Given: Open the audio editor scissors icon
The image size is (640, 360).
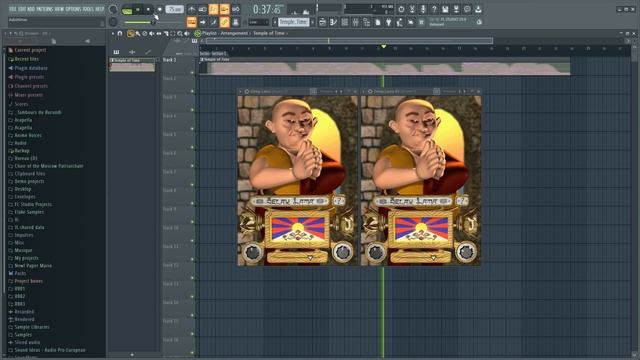Looking at the screenshot, I should tap(412, 9).
